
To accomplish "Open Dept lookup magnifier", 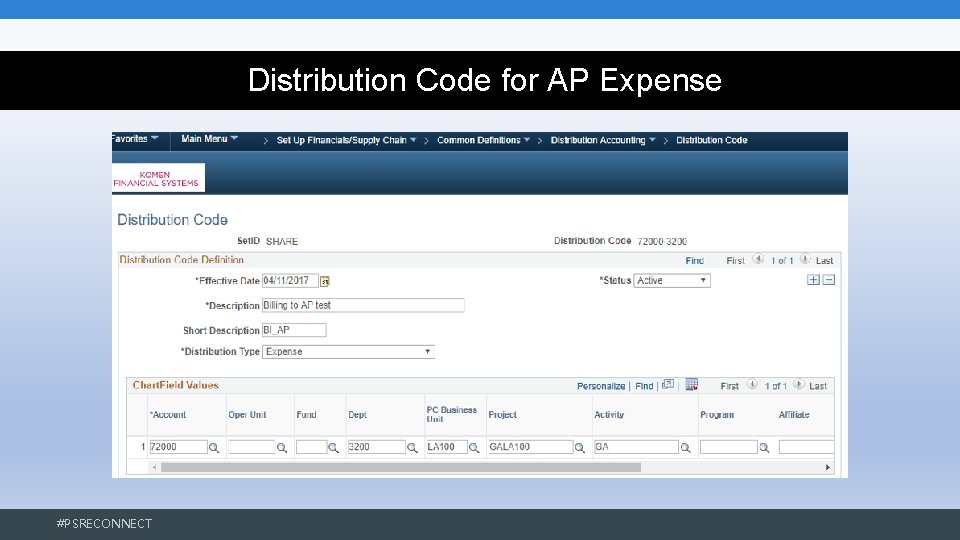I will point(412,448).
